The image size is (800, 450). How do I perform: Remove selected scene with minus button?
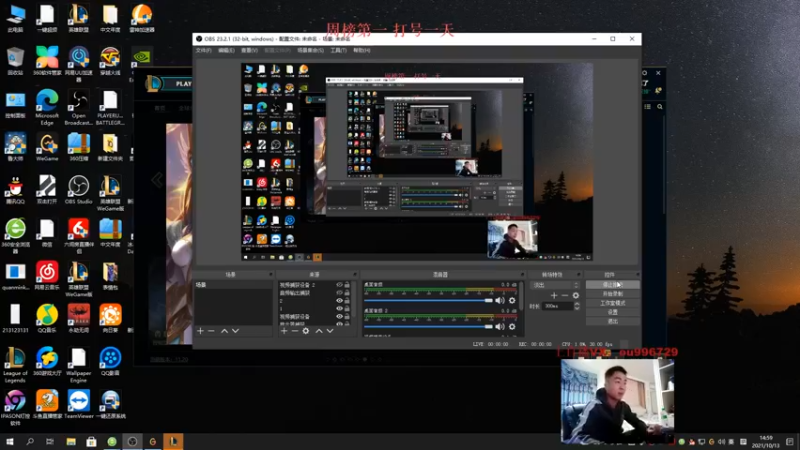(211, 331)
